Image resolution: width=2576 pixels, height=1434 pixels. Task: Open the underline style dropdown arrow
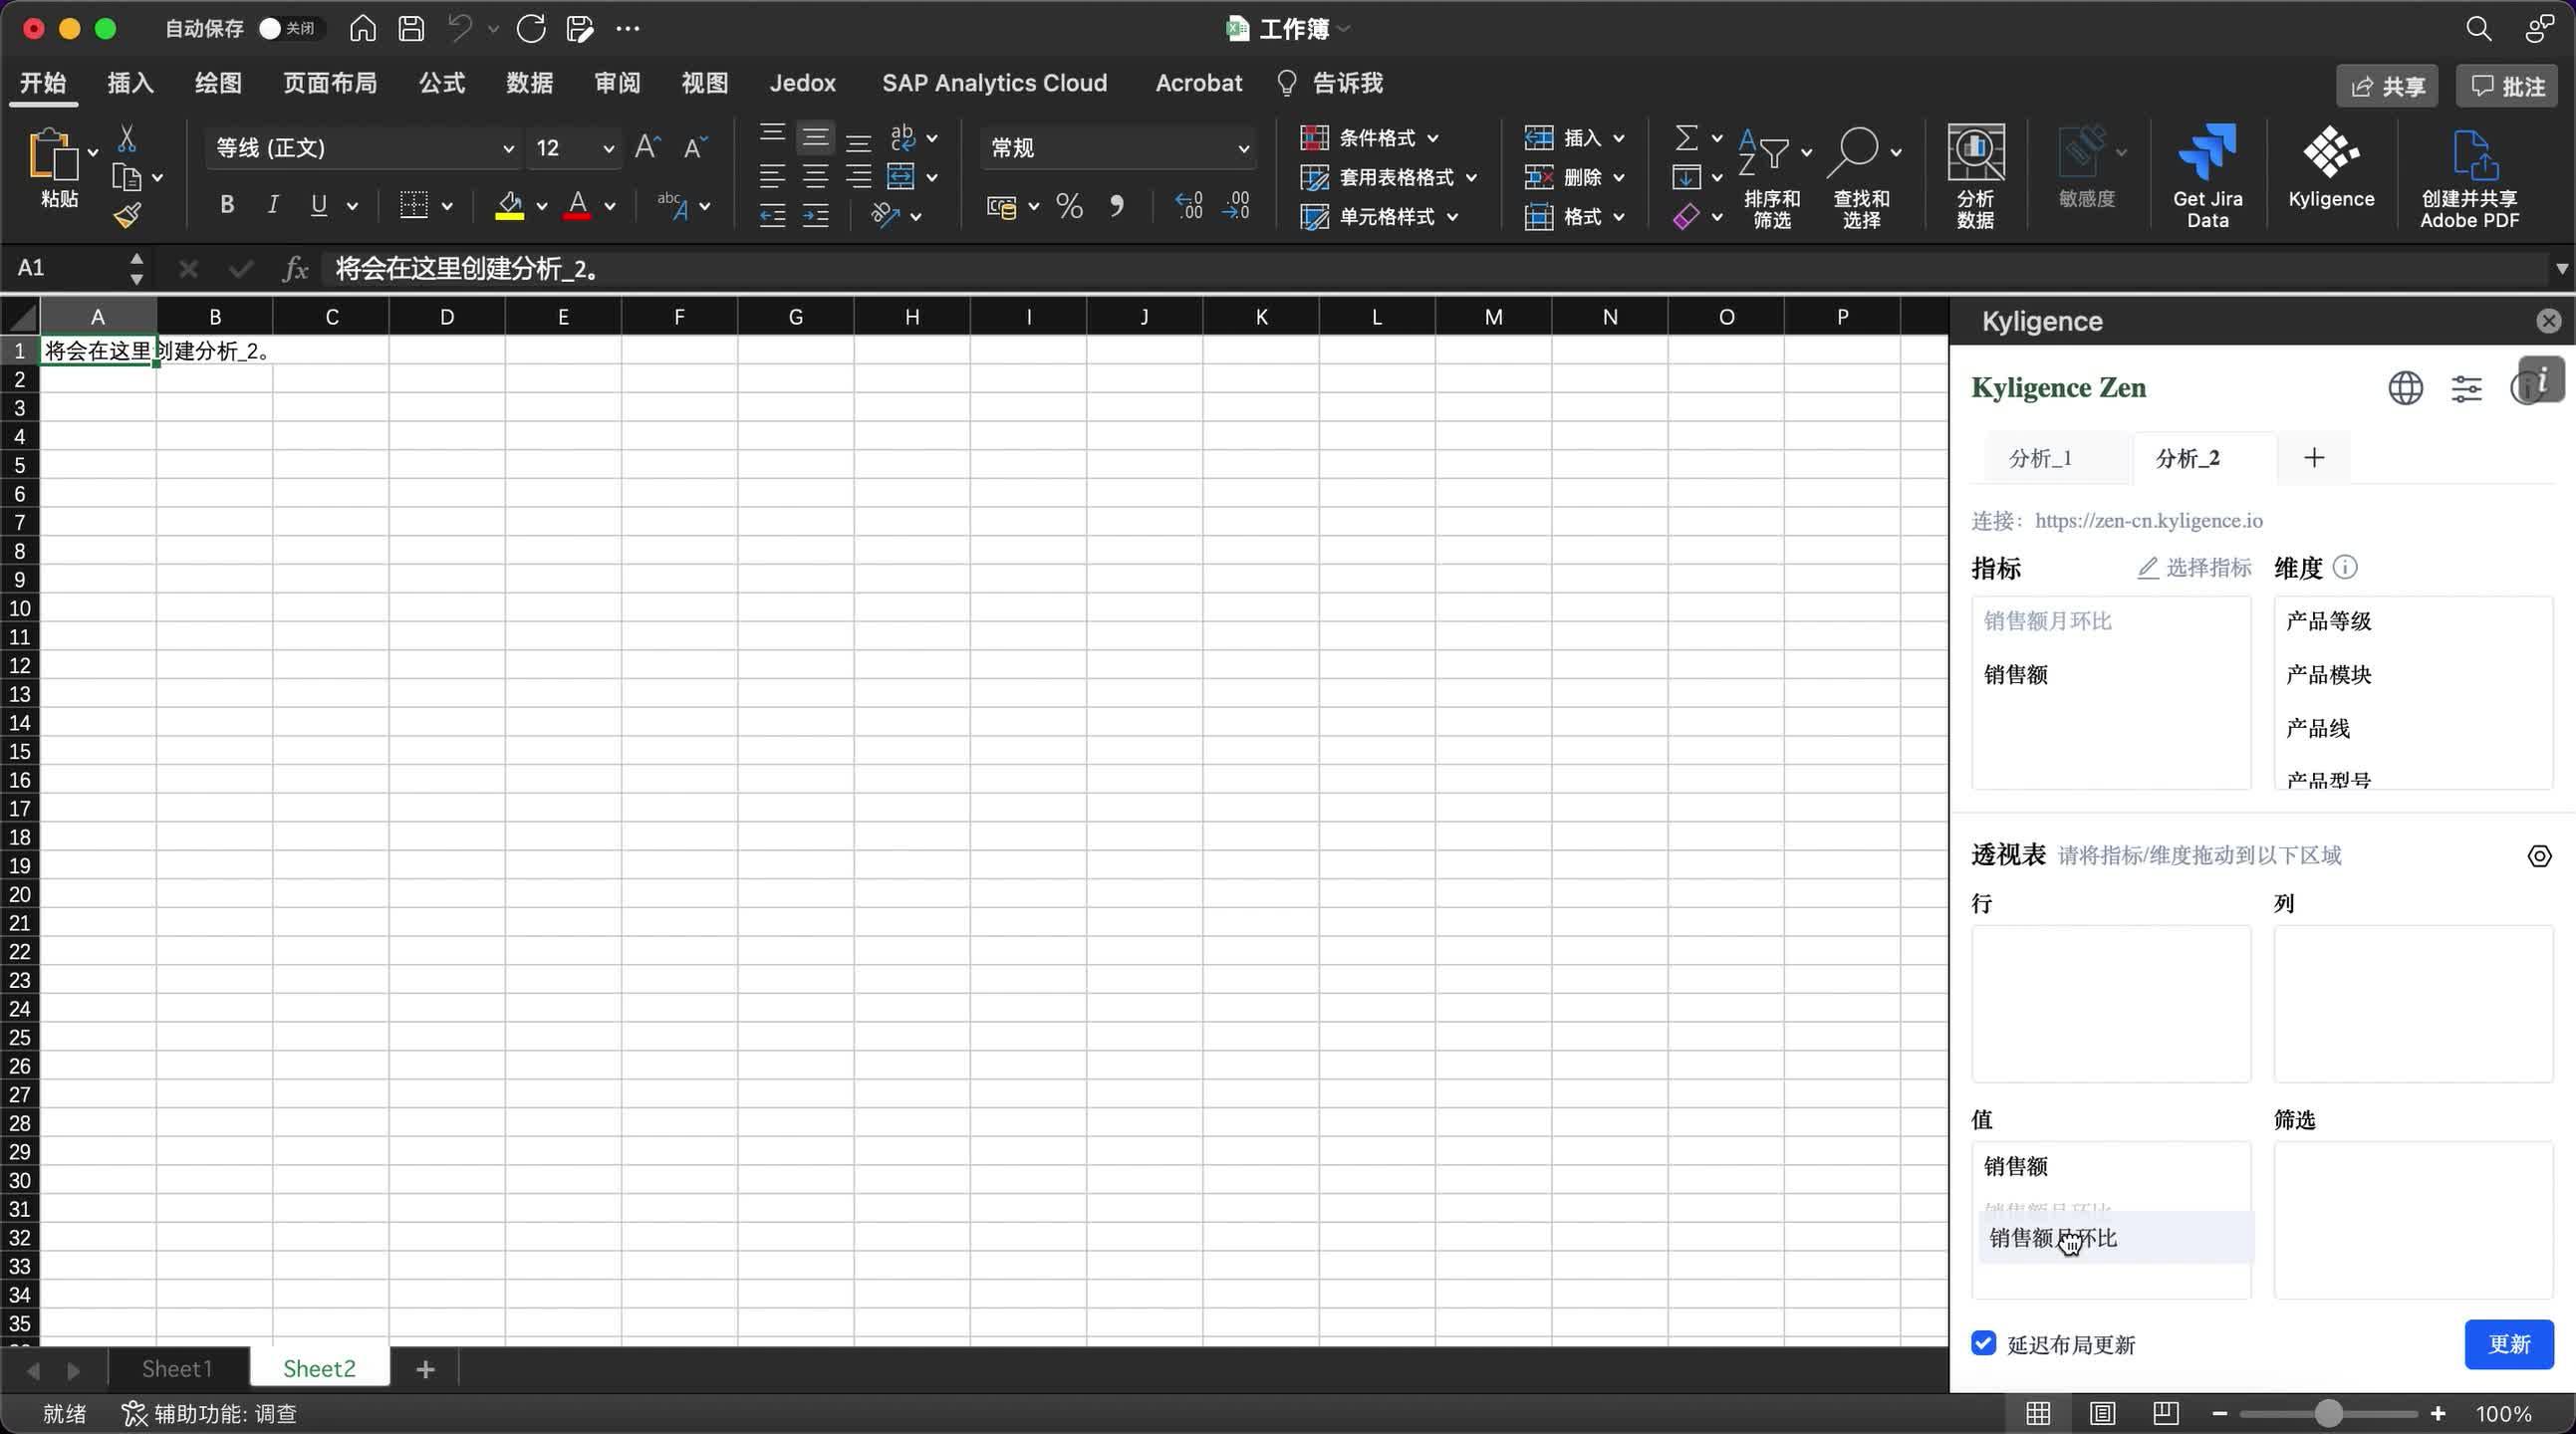click(352, 206)
